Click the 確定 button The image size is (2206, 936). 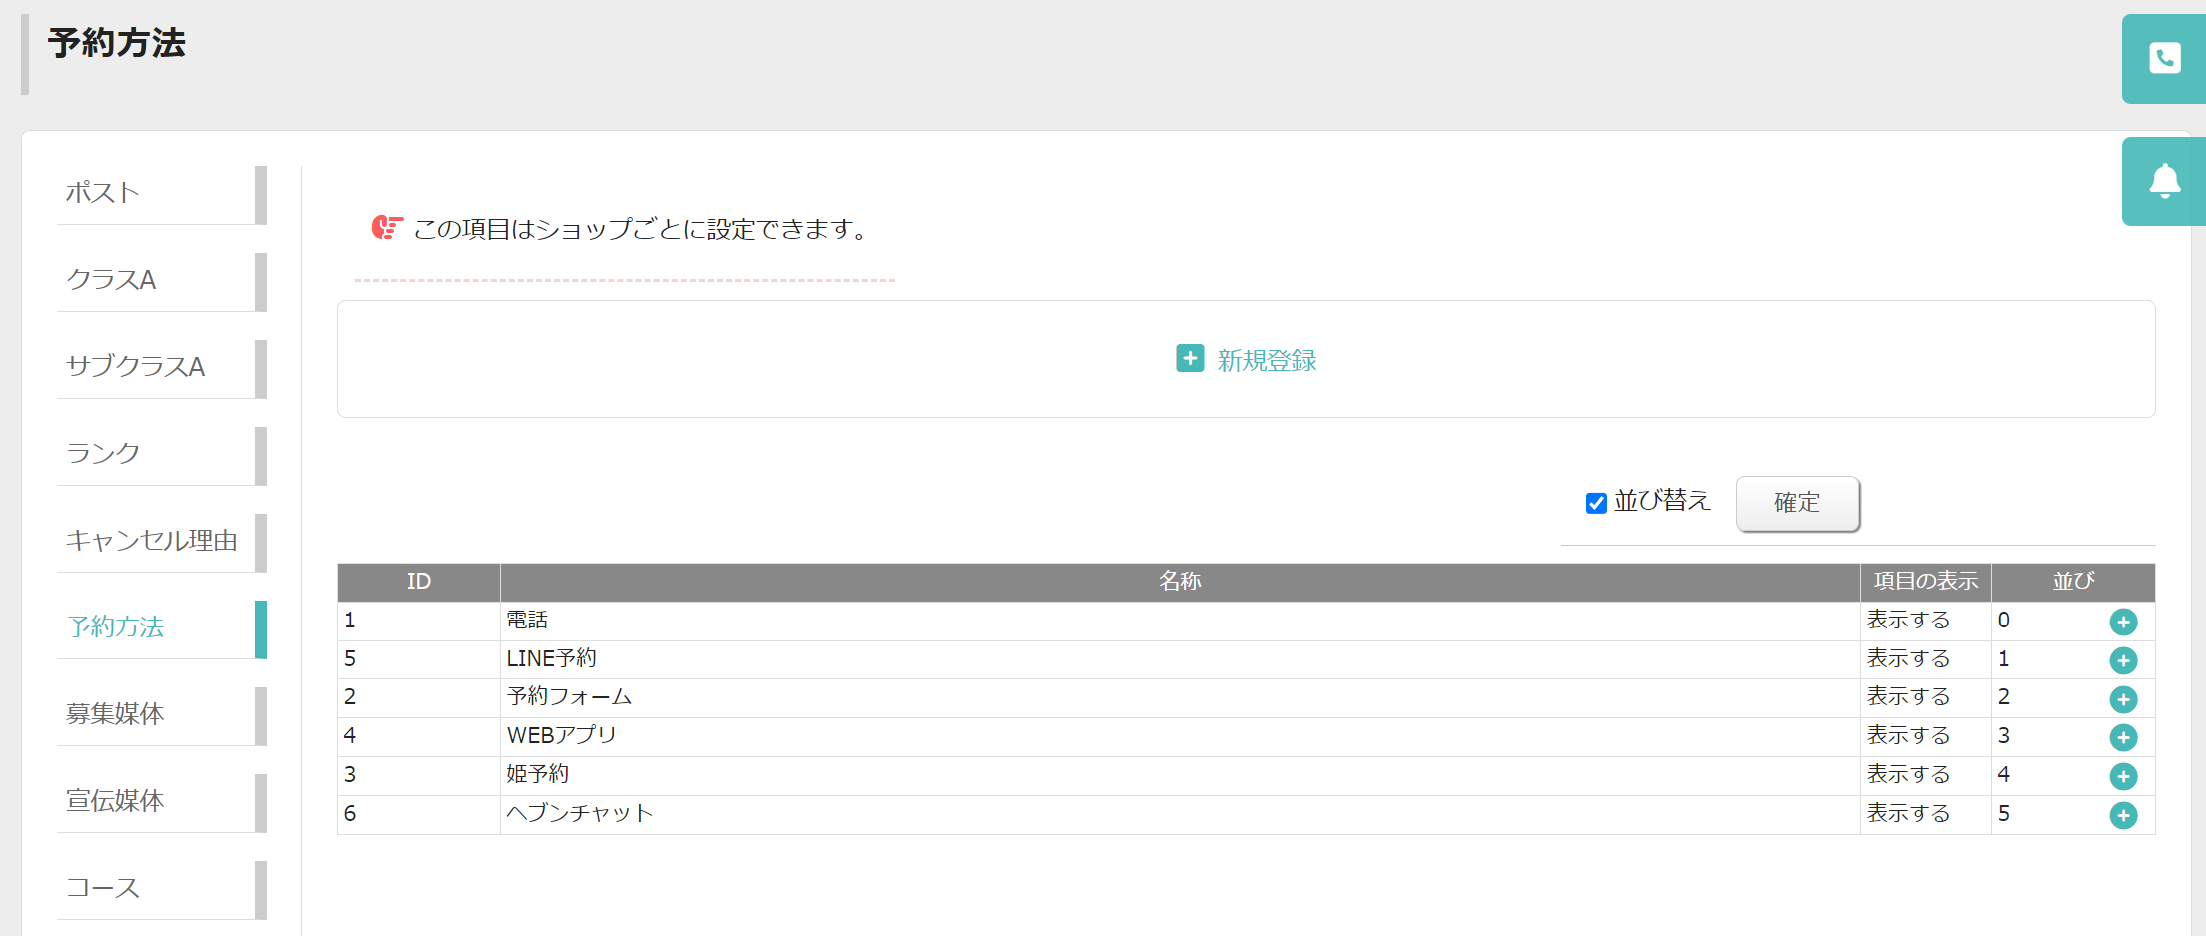click(1797, 503)
